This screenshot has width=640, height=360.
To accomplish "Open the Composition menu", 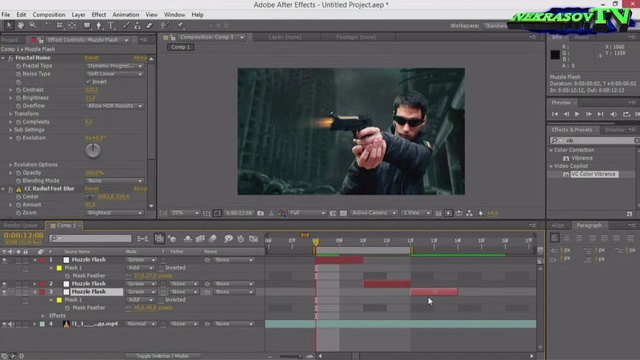I will click(x=49, y=15).
